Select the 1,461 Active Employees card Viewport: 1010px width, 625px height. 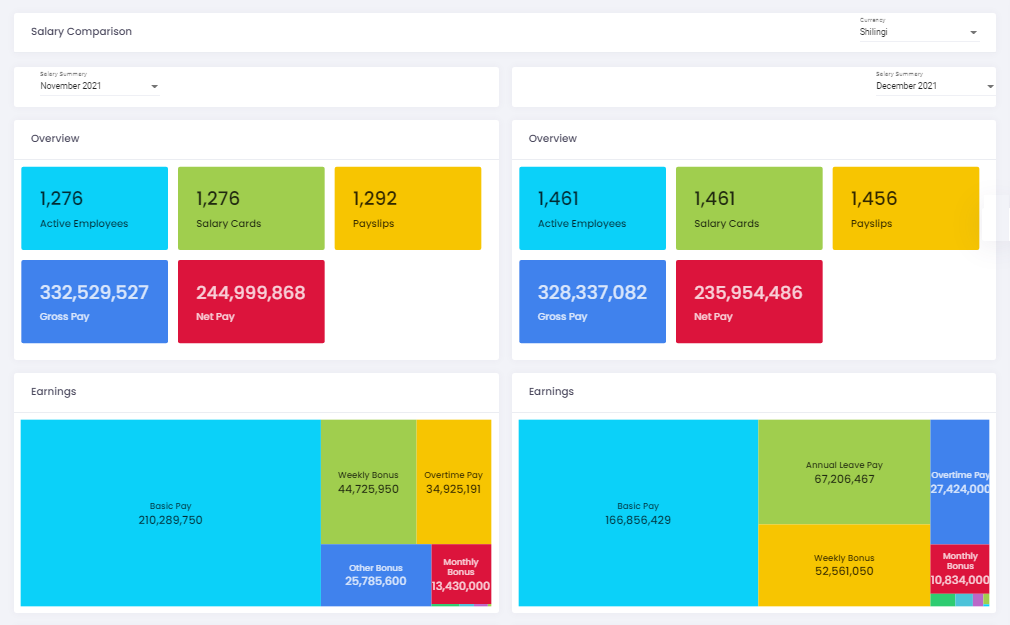pyautogui.click(x=593, y=208)
